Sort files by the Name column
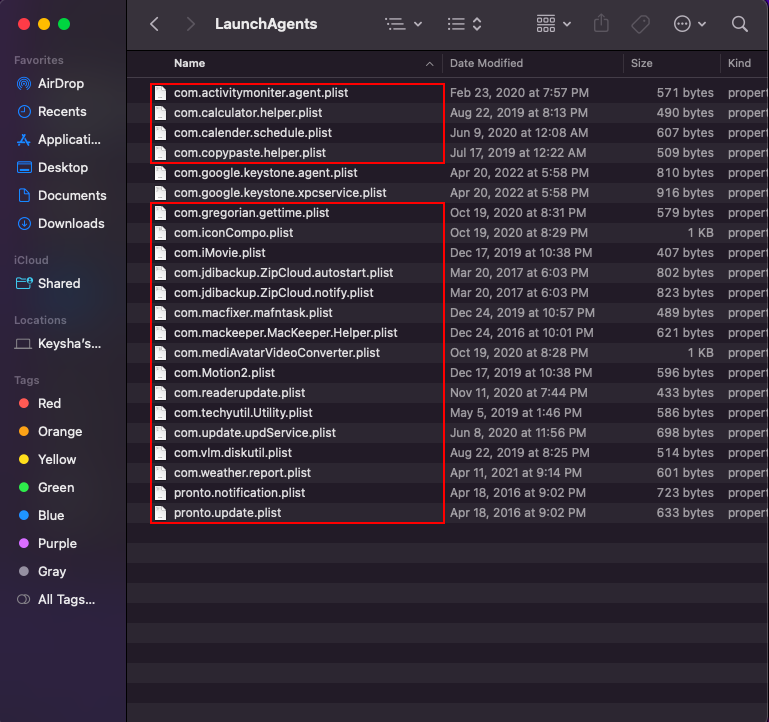The width and height of the screenshot is (769, 722). (190, 63)
